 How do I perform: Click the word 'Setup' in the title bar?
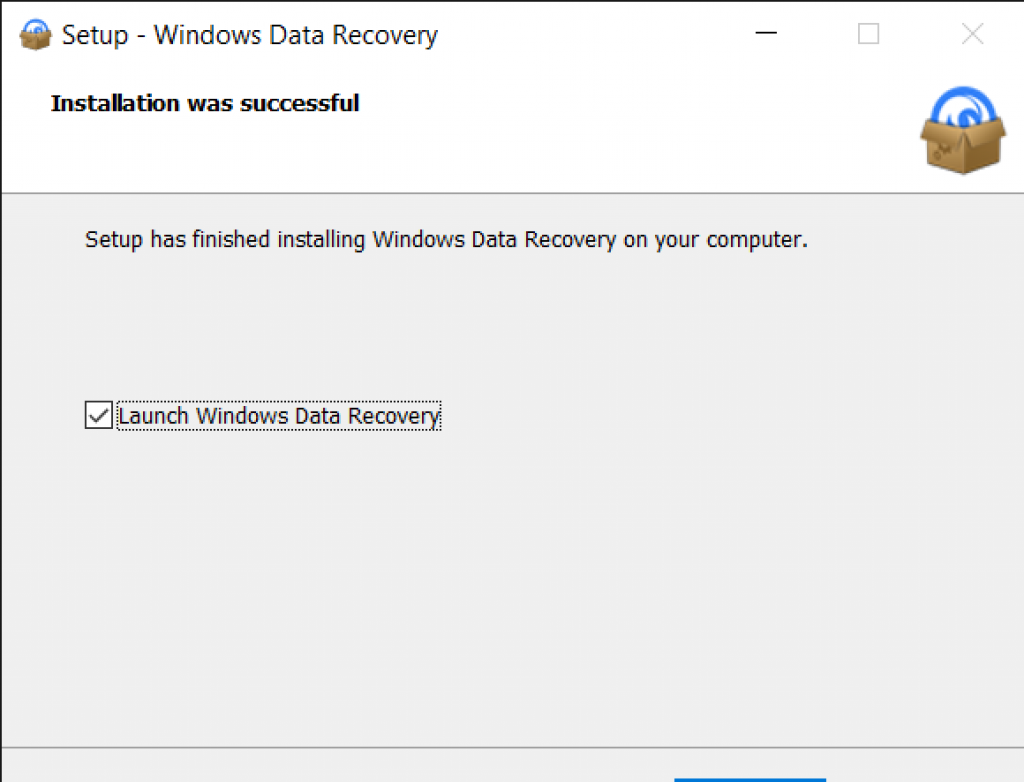pos(95,35)
